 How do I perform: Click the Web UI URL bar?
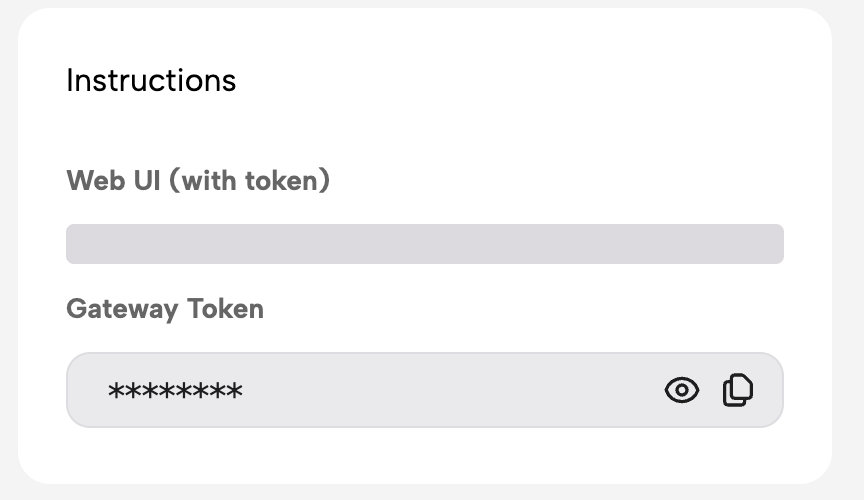[x=424, y=244]
